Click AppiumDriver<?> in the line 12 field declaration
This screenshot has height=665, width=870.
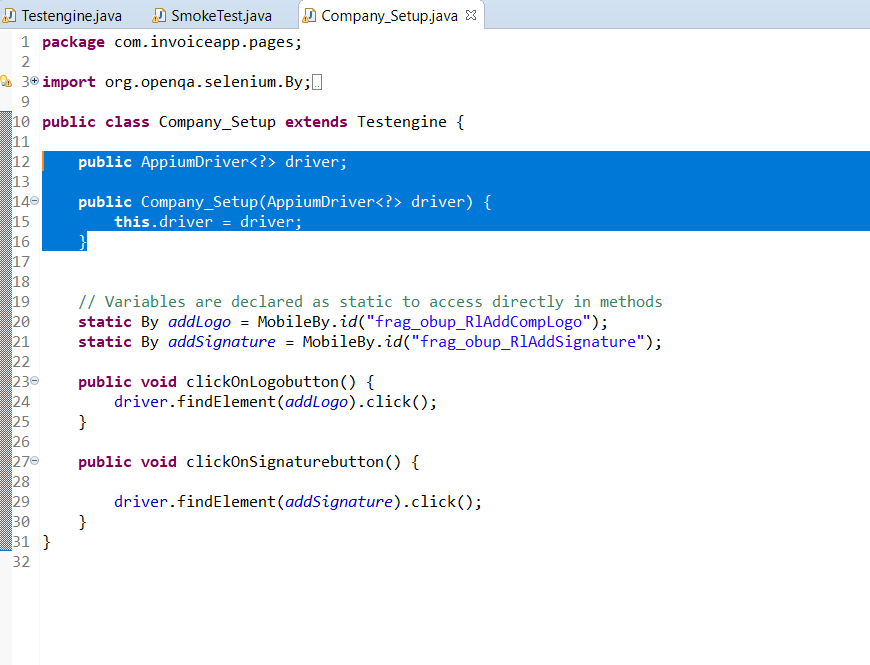click(x=208, y=162)
